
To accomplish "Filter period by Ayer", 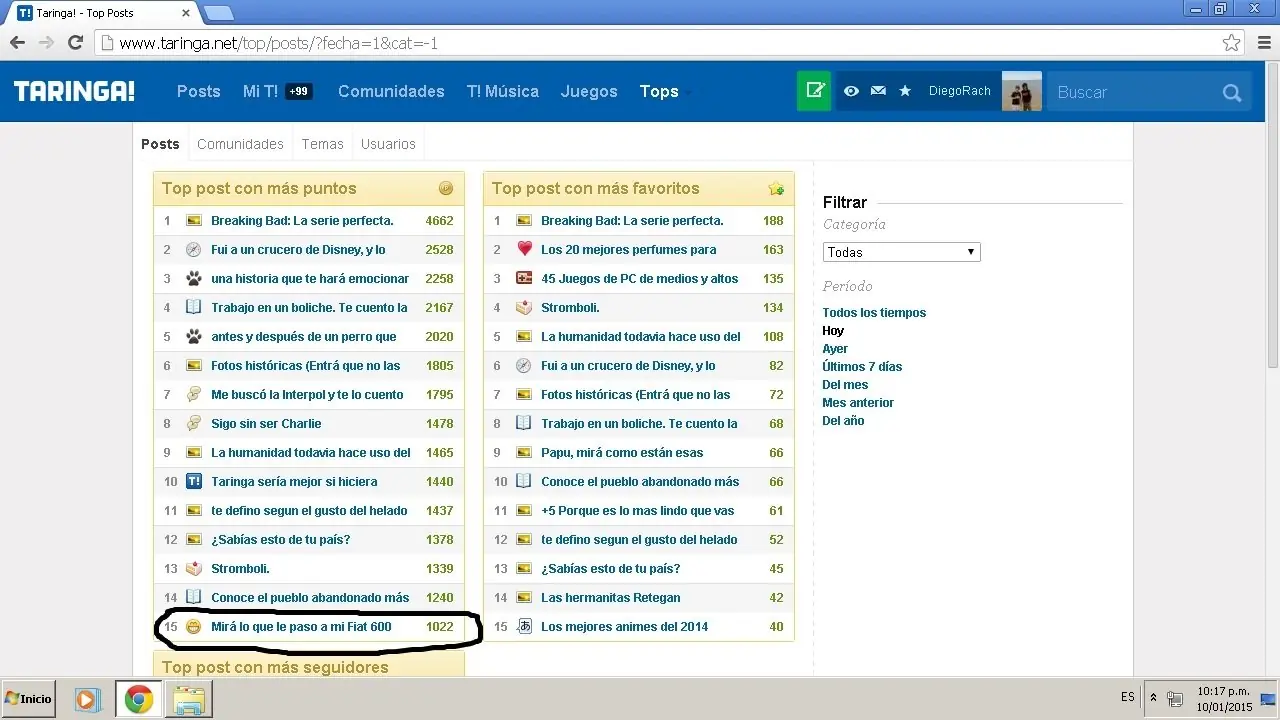I will click(x=835, y=349).
